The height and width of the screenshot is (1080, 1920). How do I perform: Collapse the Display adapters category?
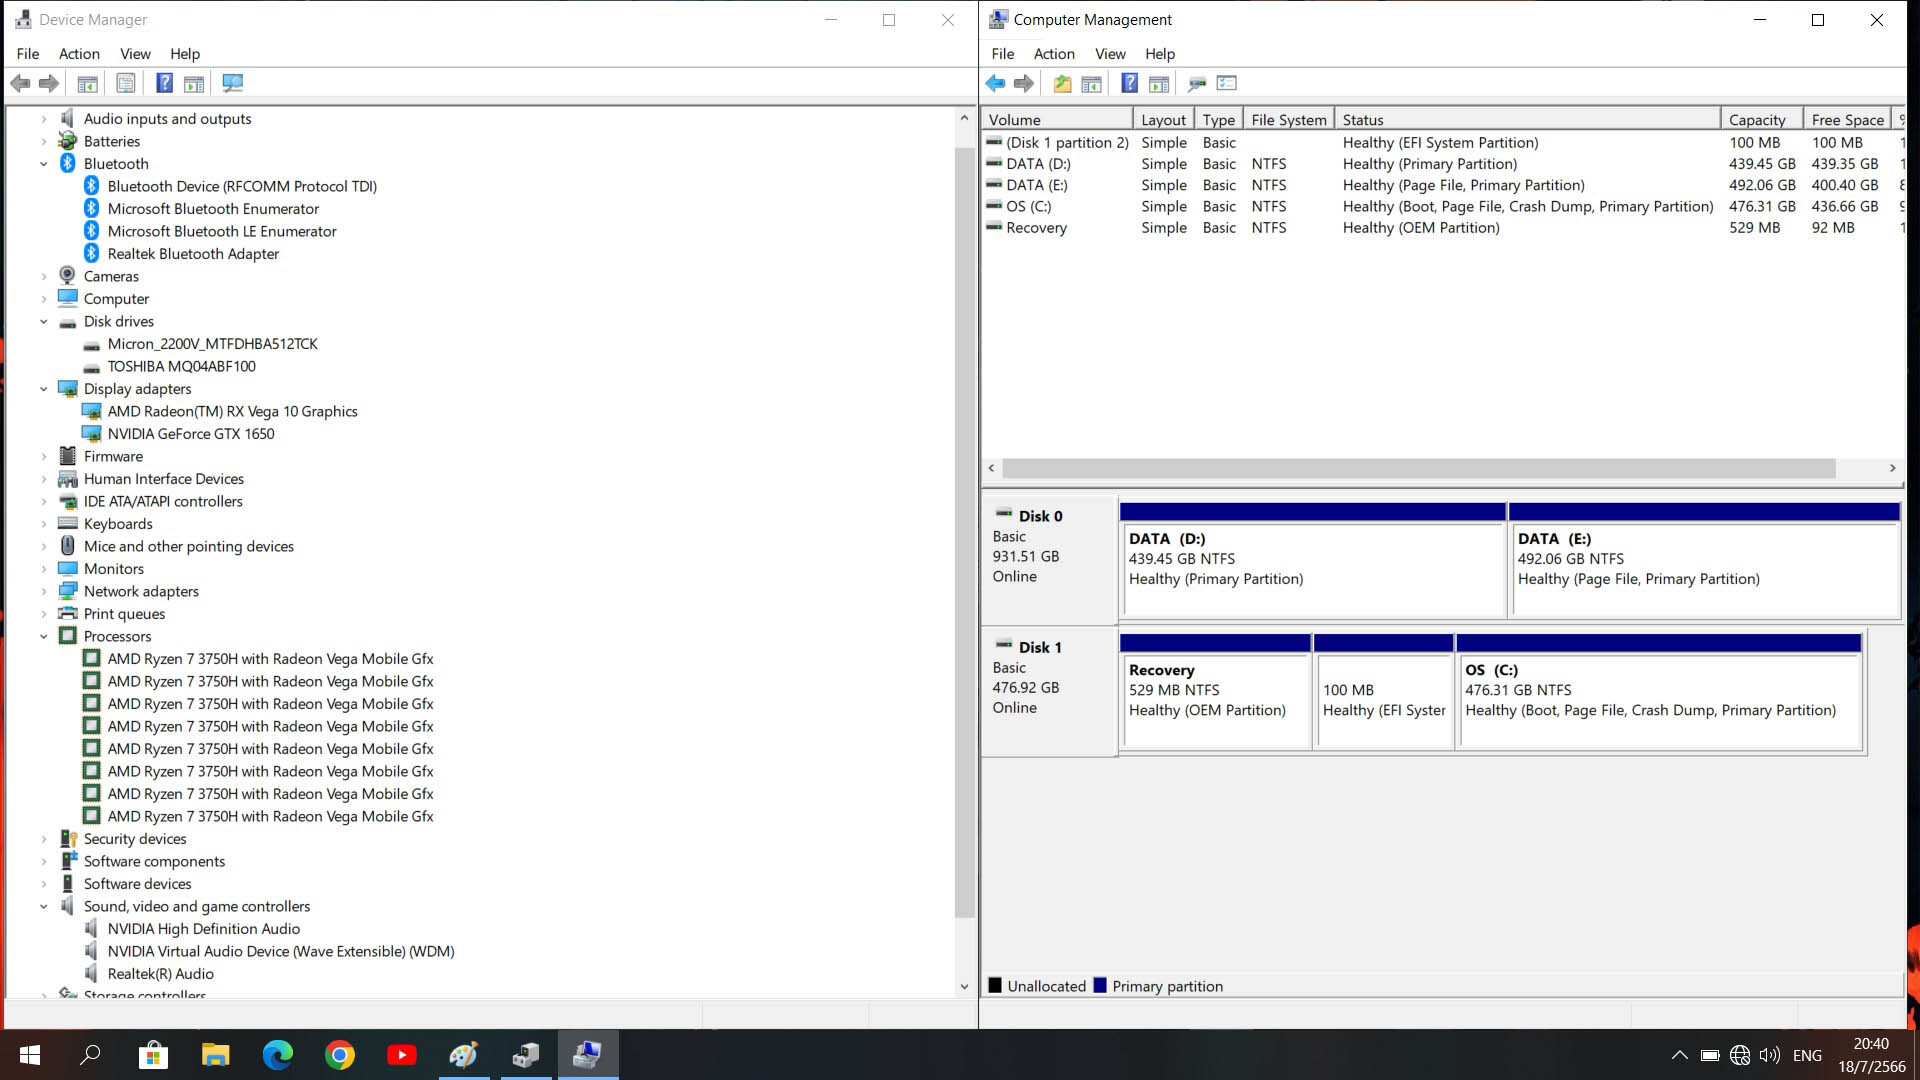click(43, 389)
